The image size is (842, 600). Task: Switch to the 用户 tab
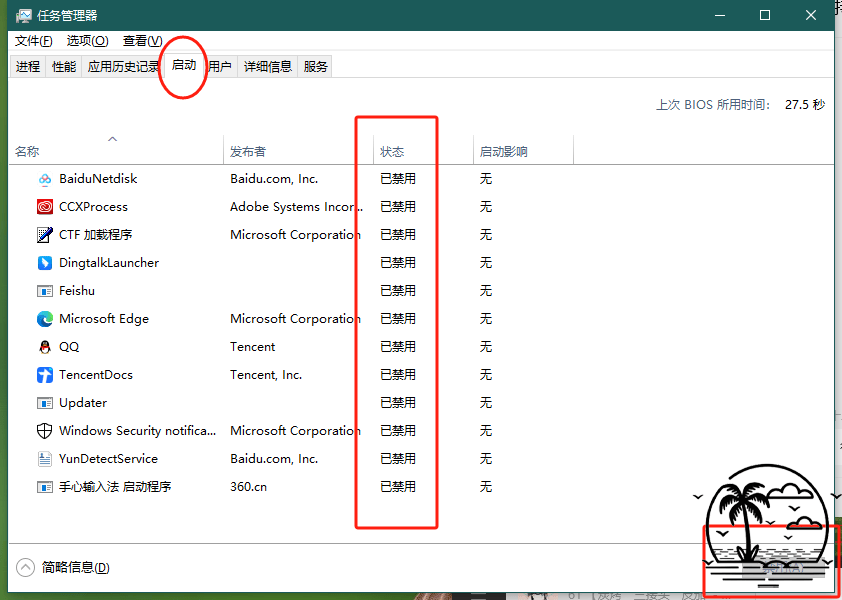coord(220,67)
